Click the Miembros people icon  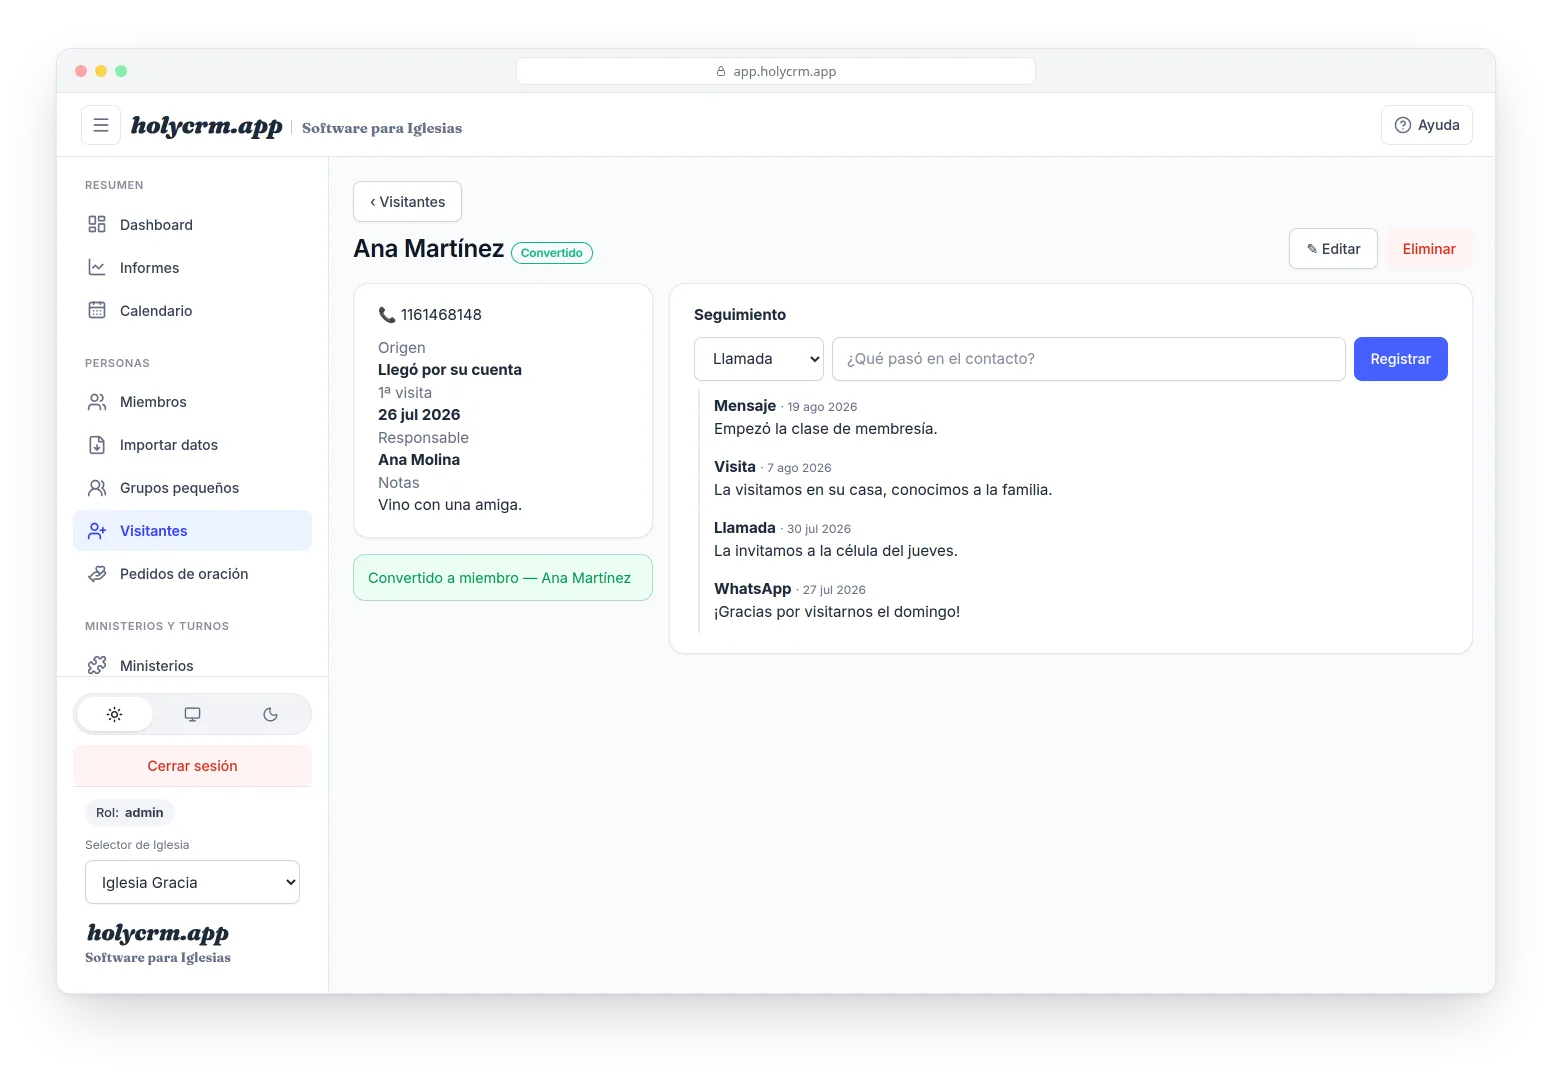97,401
